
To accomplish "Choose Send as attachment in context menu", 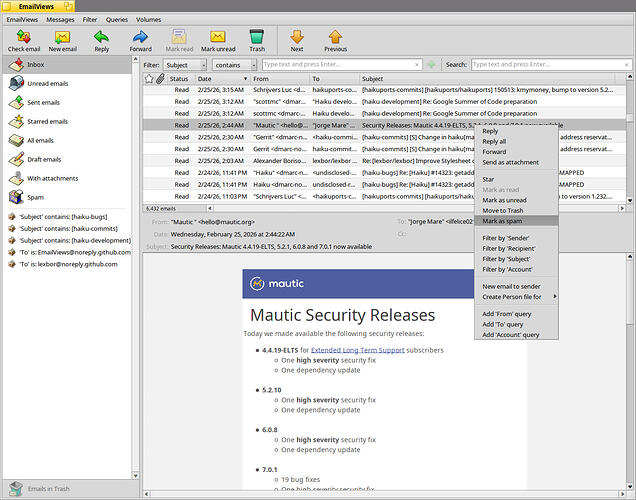I will [x=516, y=162].
